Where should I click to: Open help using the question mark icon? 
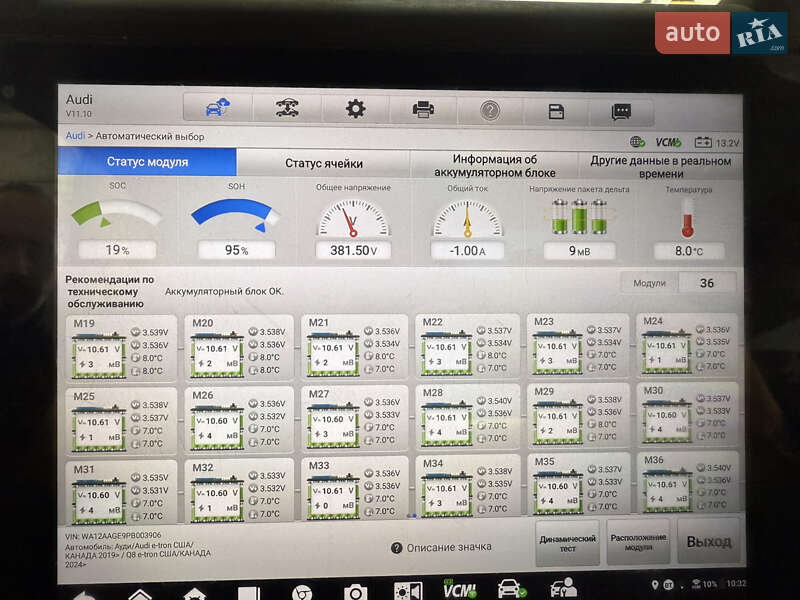tap(490, 110)
